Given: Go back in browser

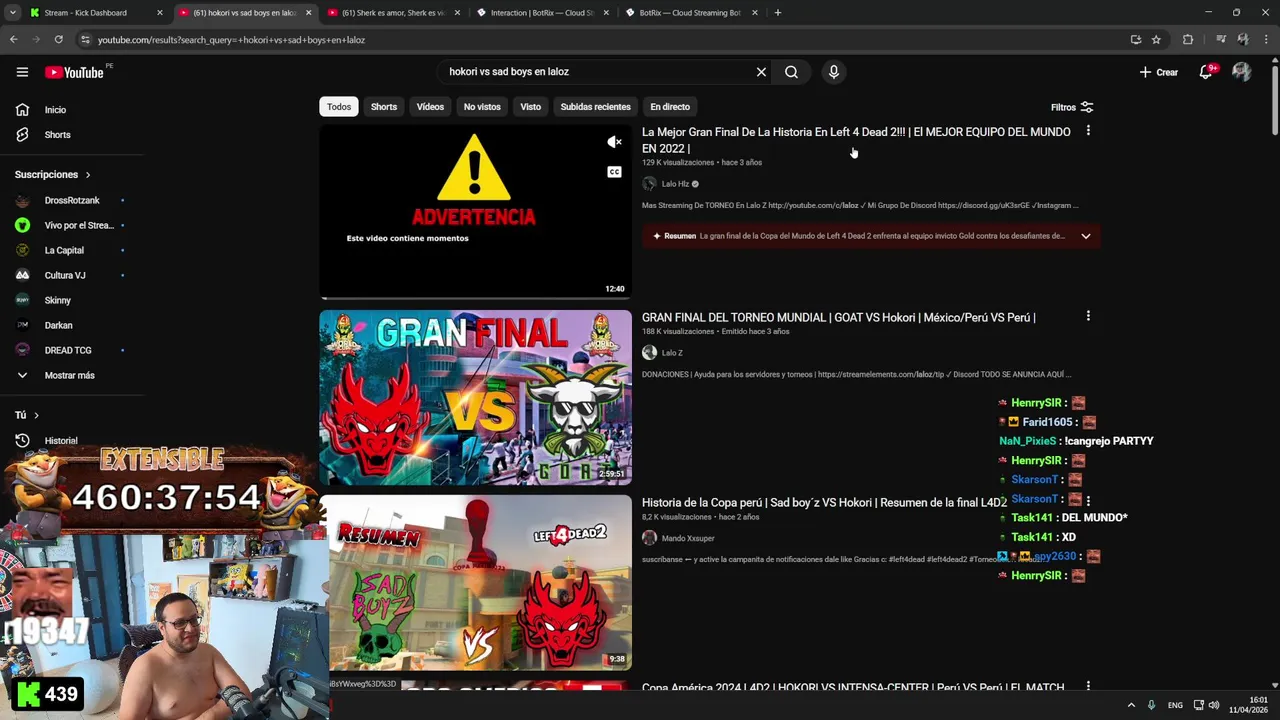Looking at the screenshot, I should tap(13, 40).
